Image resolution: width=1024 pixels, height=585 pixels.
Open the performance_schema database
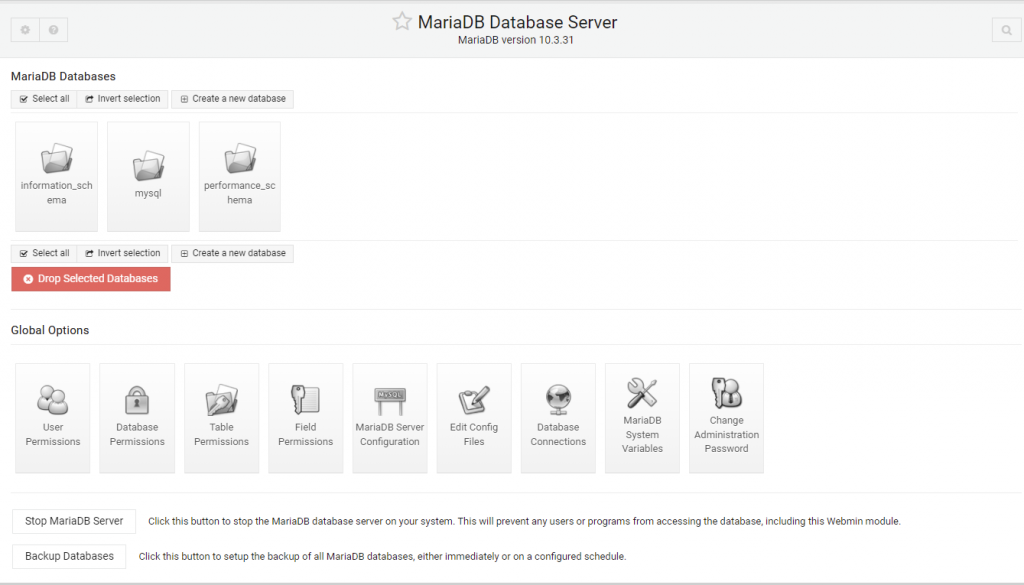point(240,160)
